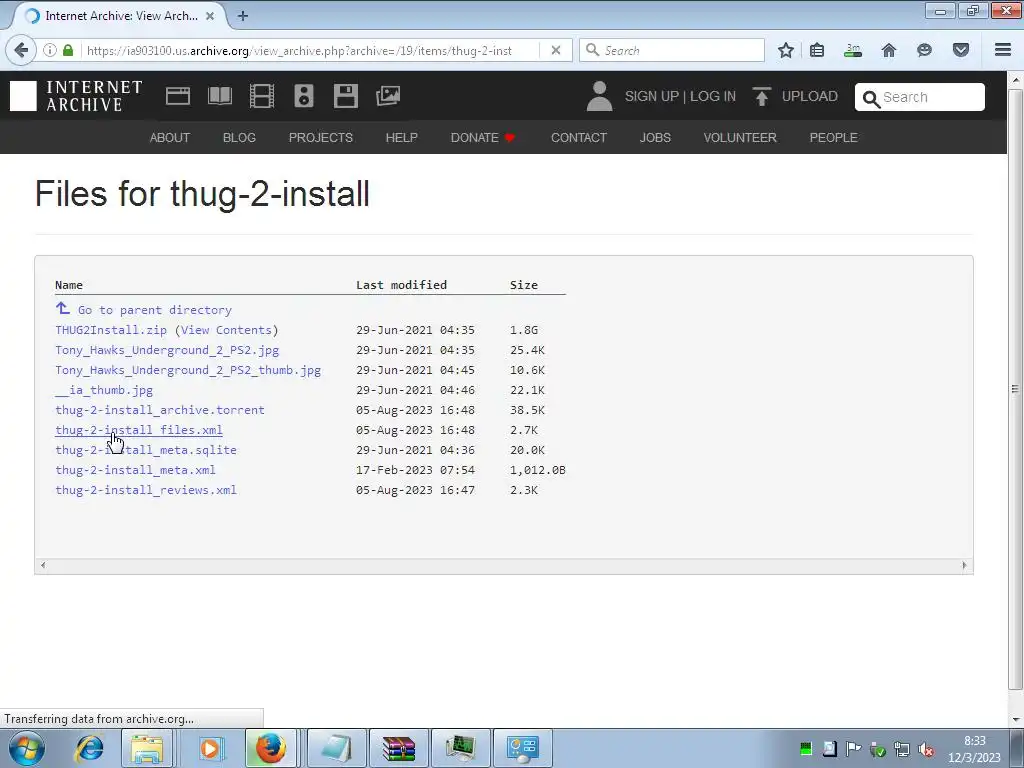Click the muted volume icon in system tray
The image size is (1024, 768).
[x=926, y=749]
